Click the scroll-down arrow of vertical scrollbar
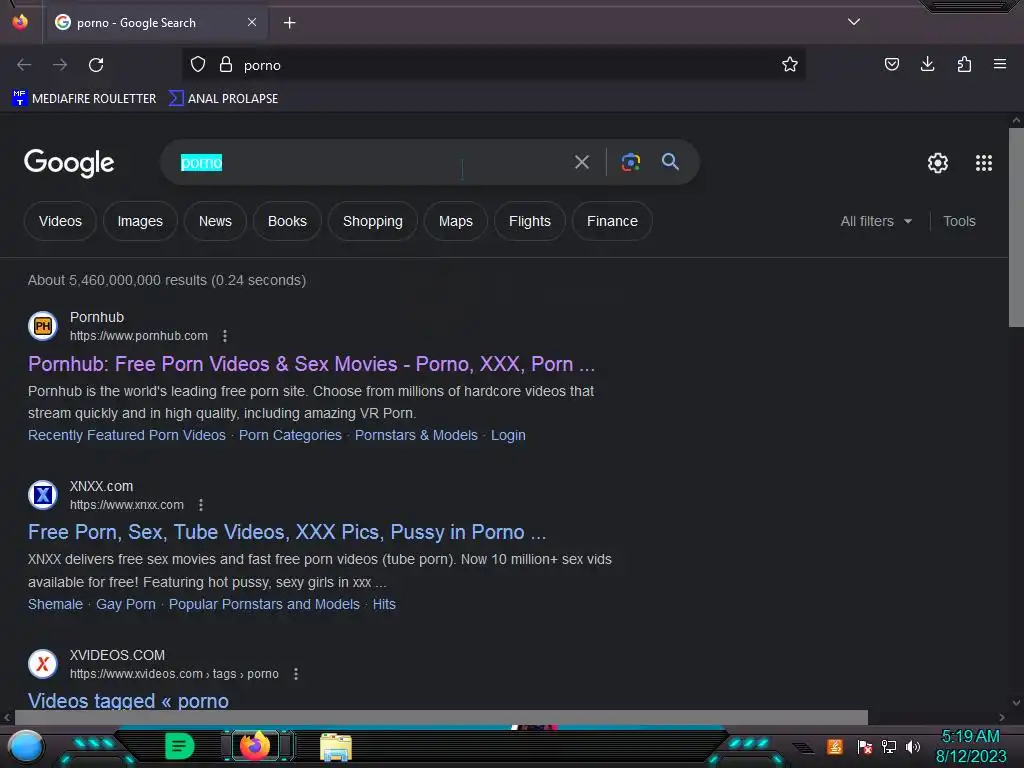Screen dimensions: 1024x768 (x=1016, y=703)
